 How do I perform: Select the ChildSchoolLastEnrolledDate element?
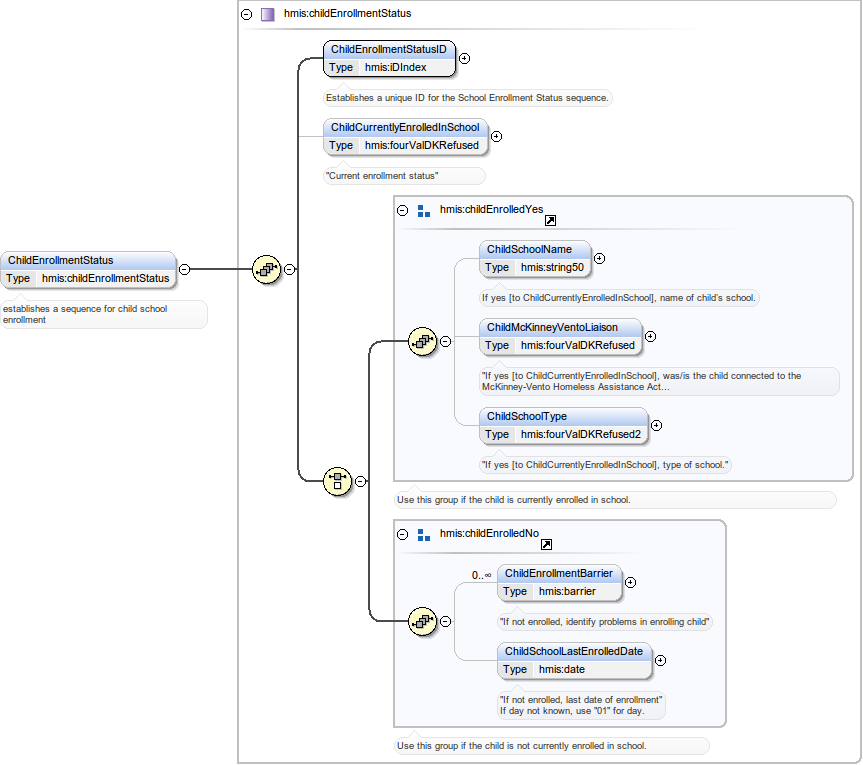click(574, 660)
